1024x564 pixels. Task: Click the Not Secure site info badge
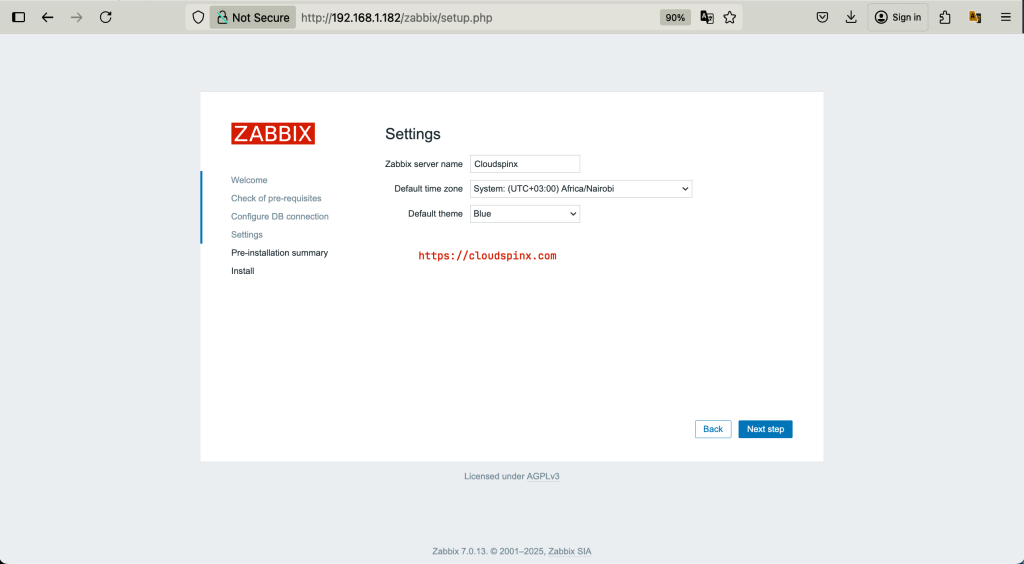click(253, 18)
